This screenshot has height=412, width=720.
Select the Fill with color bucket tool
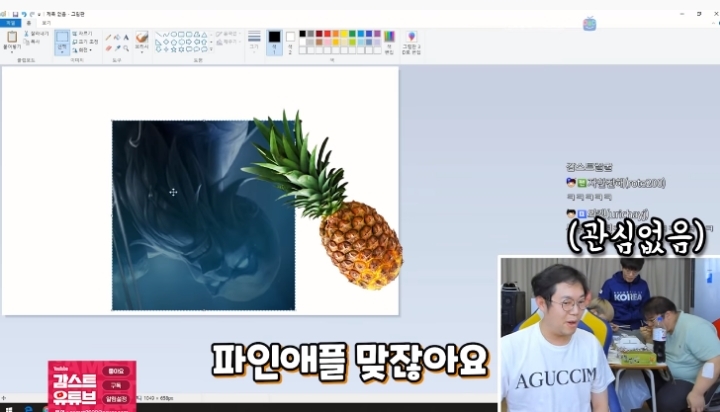117,37
